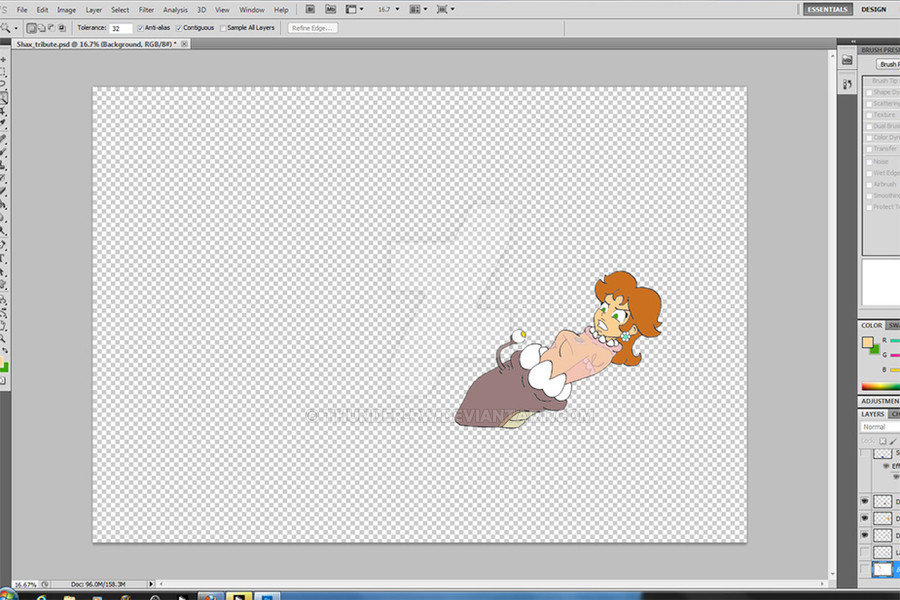Image resolution: width=900 pixels, height=600 pixels.
Task: Hide the first visible layer eye icon
Action: tap(865, 501)
